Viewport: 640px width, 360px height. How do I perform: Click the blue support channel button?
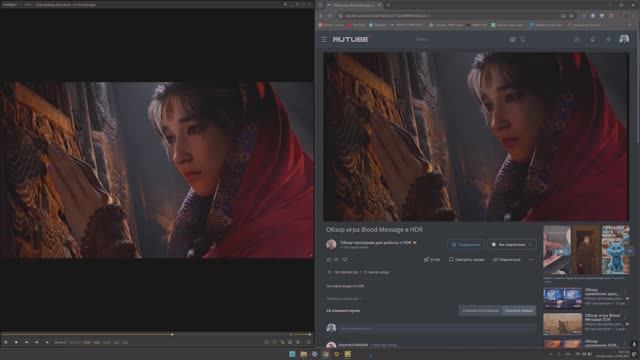(x=466, y=244)
